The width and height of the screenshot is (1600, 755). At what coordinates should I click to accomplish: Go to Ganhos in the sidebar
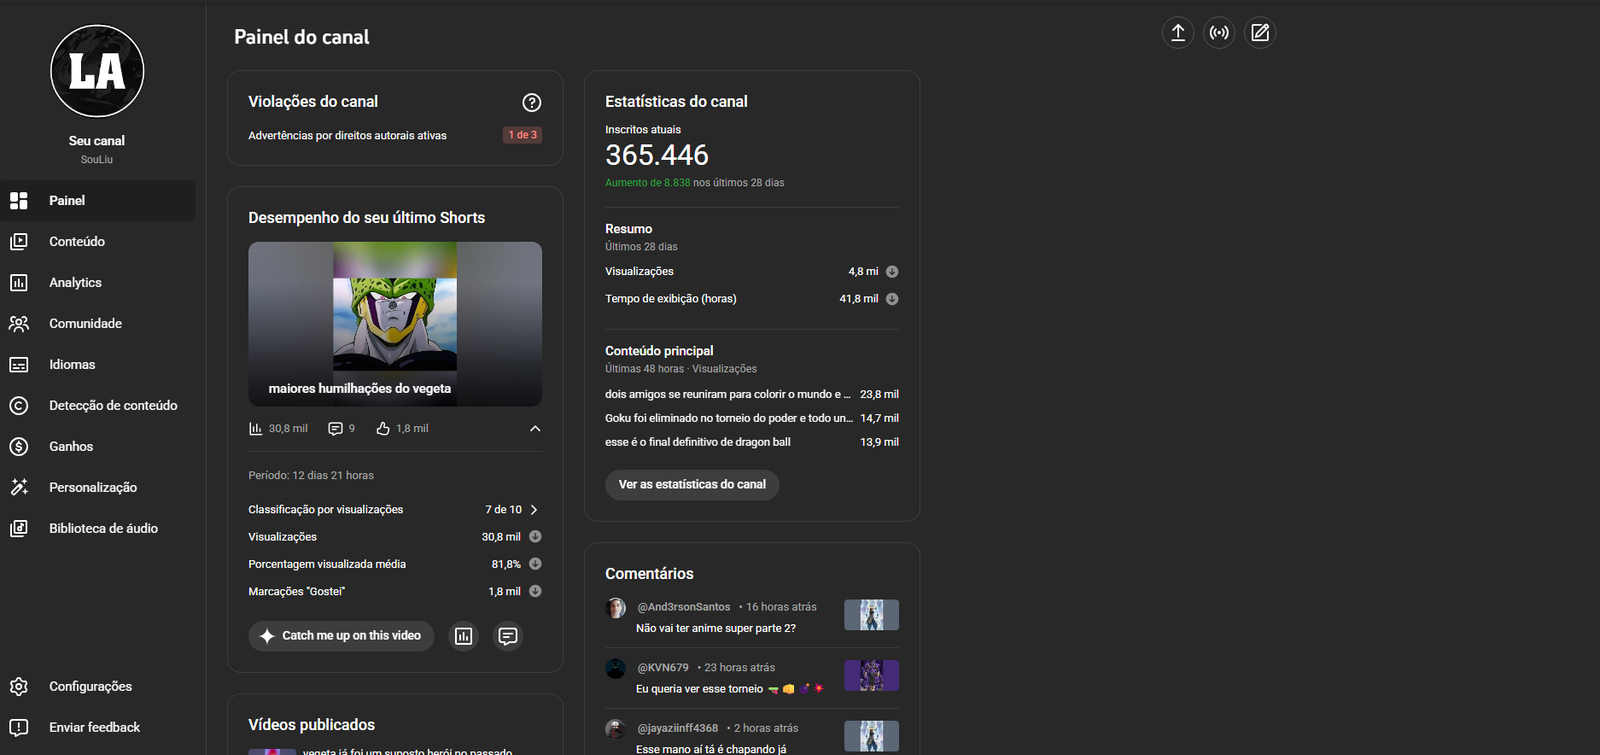click(98, 447)
